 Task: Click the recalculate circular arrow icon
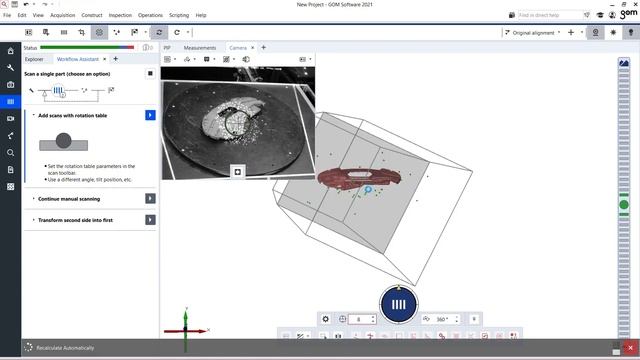177,32
